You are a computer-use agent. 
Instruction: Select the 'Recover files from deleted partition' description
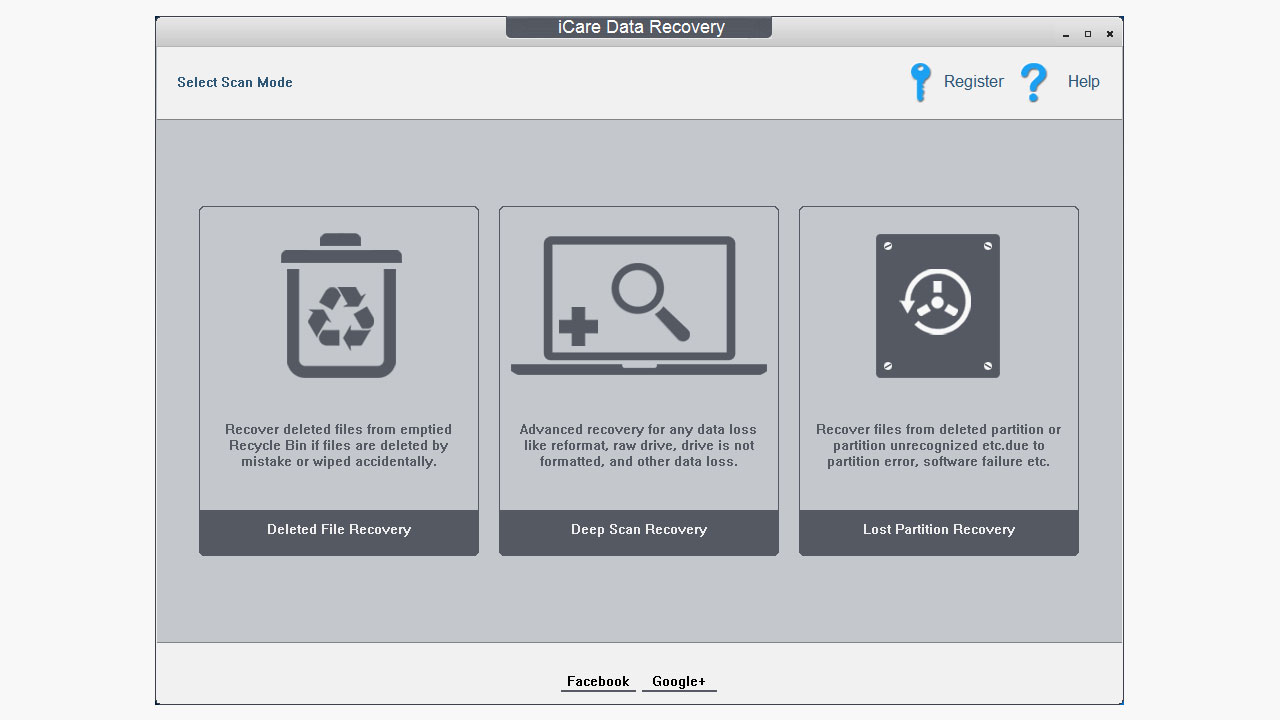[x=939, y=445]
